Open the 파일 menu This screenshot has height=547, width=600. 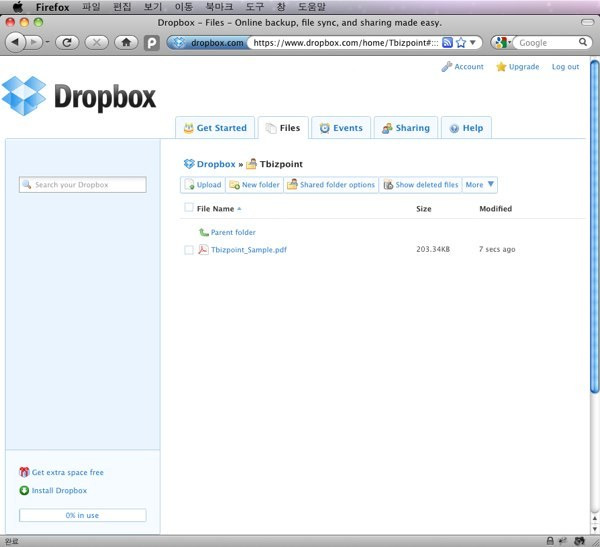[x=91, y=7]
